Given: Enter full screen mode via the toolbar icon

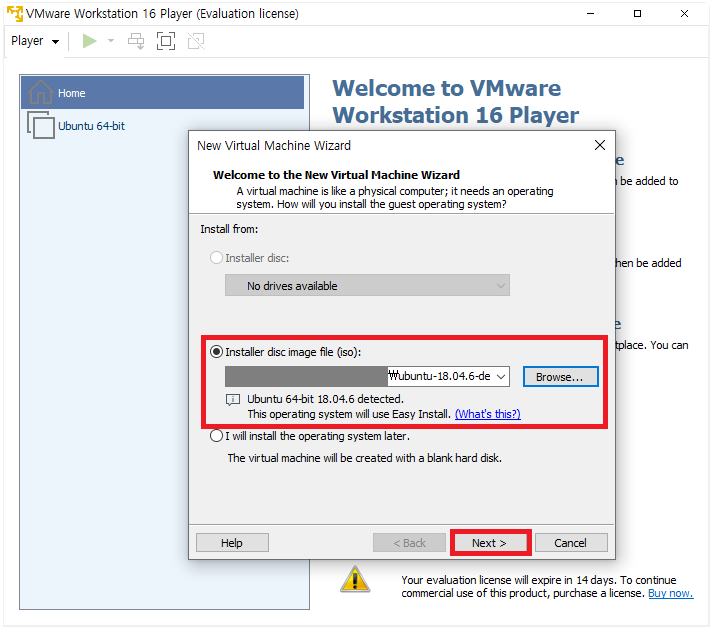Looking at the screenshot, I should [166, 41].
